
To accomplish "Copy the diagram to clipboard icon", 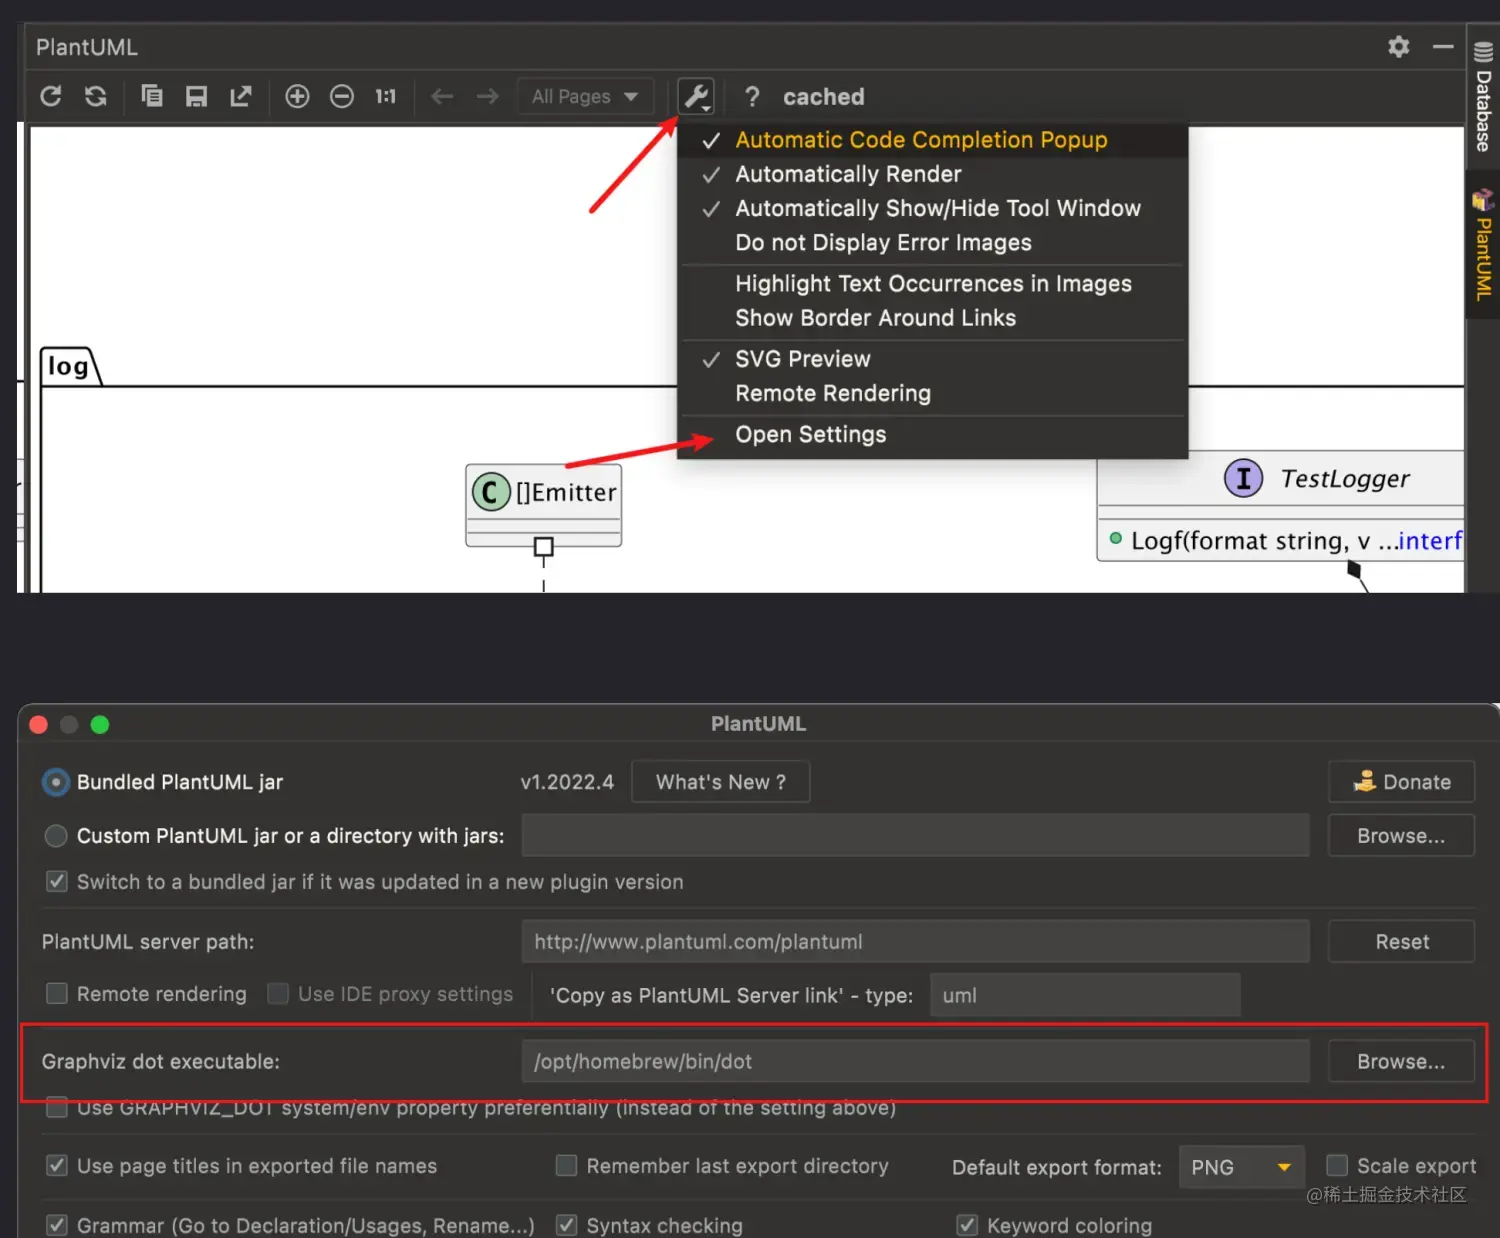I will click(x=152, y=96).
